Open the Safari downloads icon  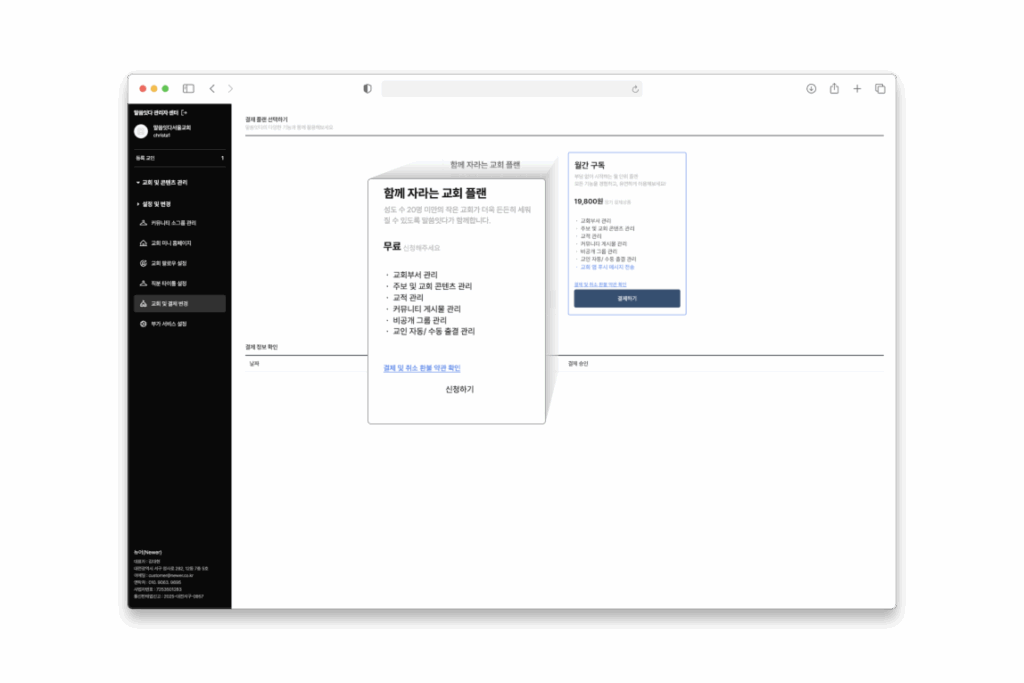811,89
